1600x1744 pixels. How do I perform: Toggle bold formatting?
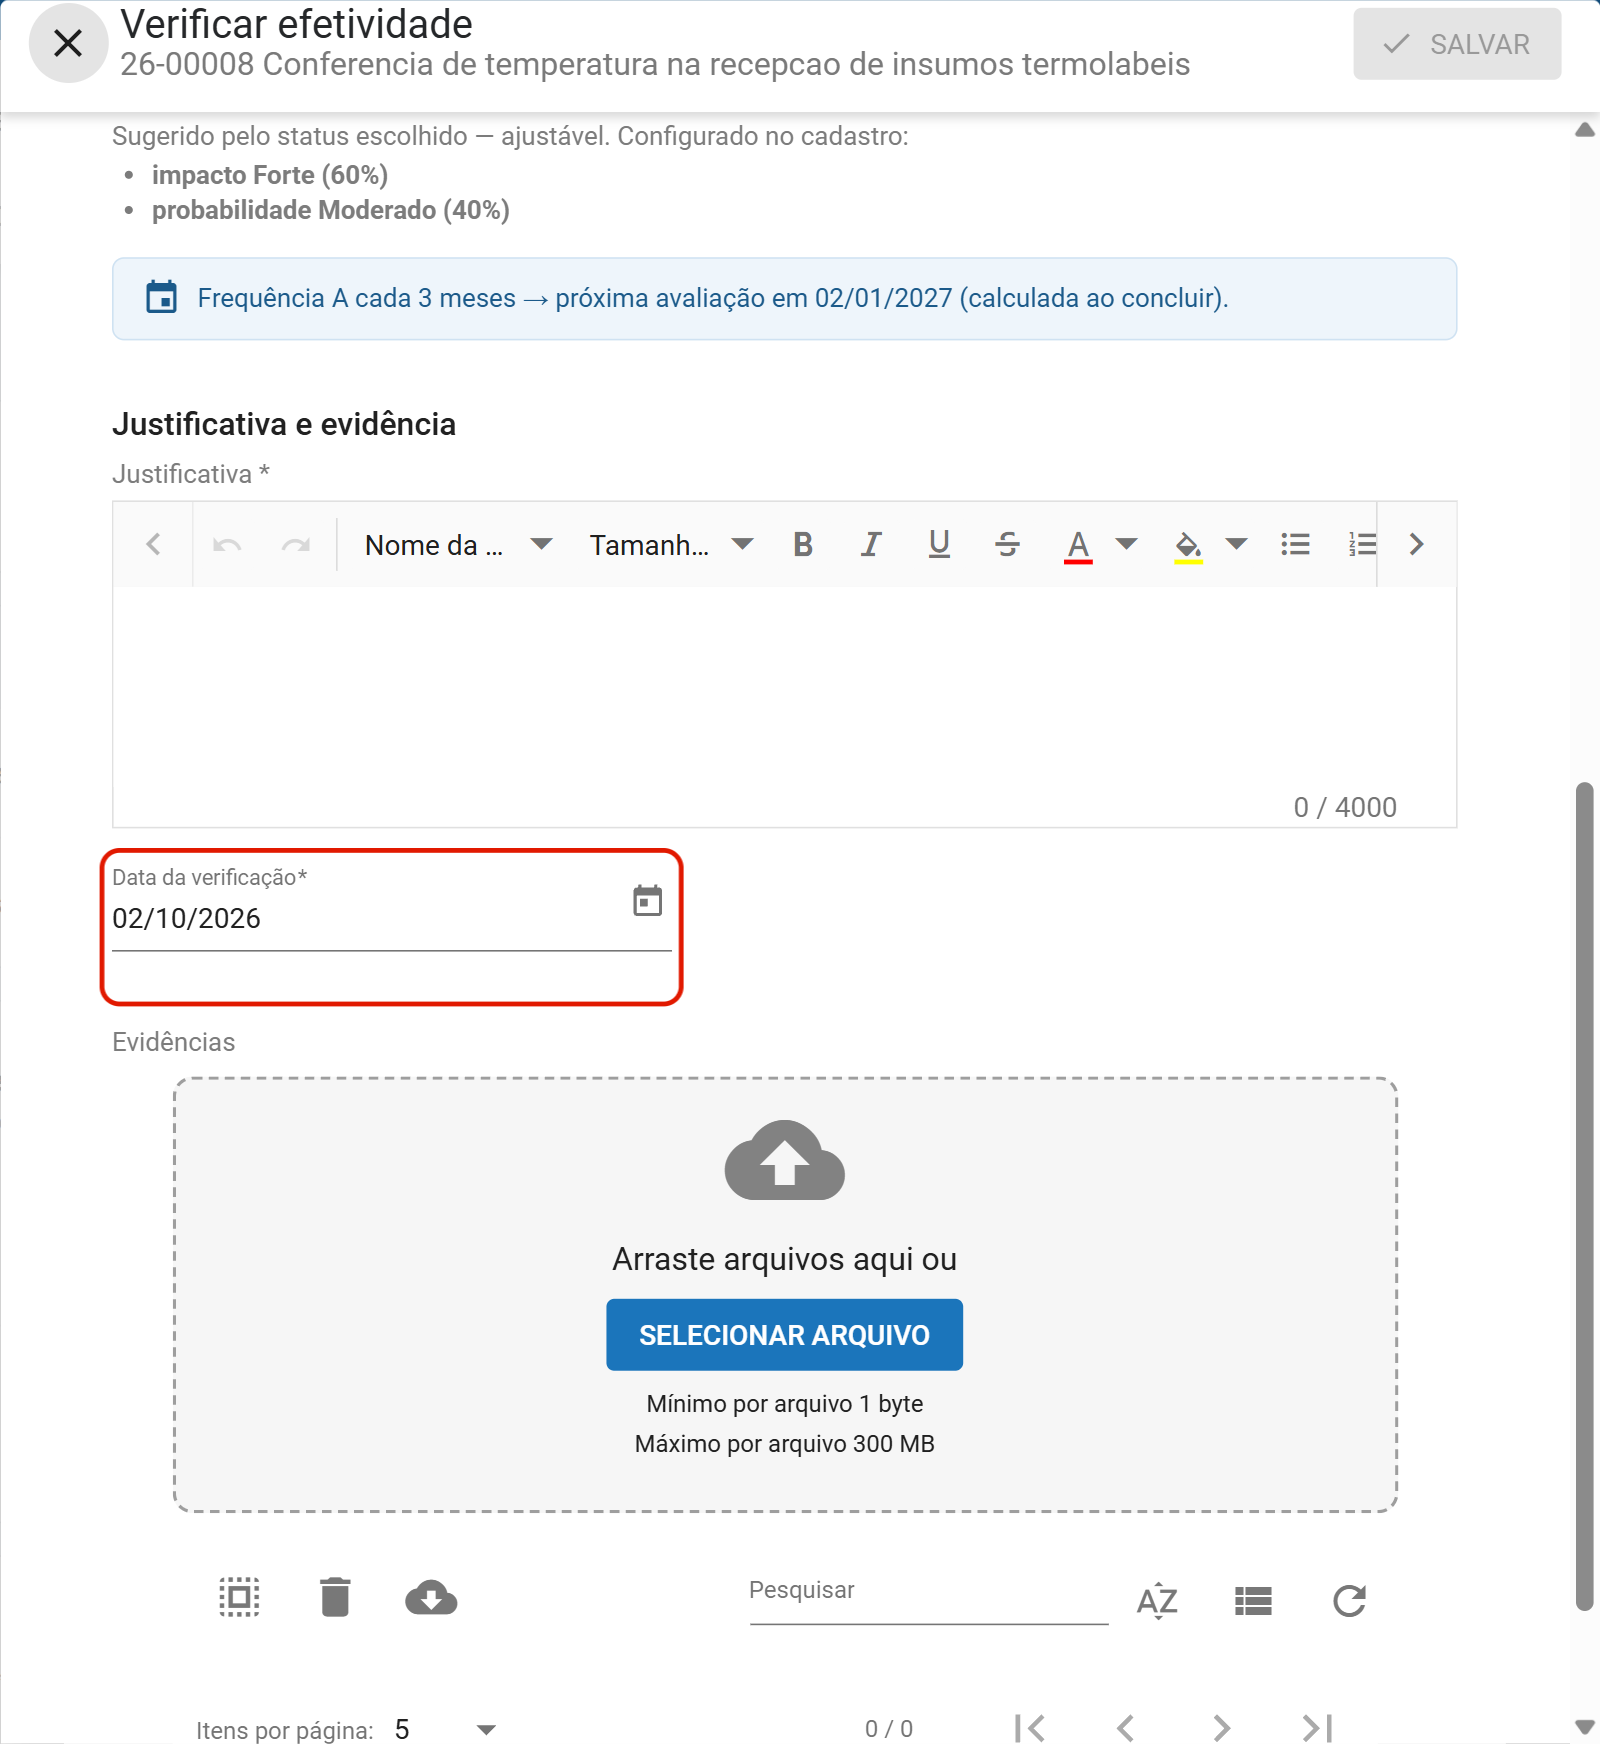[x=803, y=545]
